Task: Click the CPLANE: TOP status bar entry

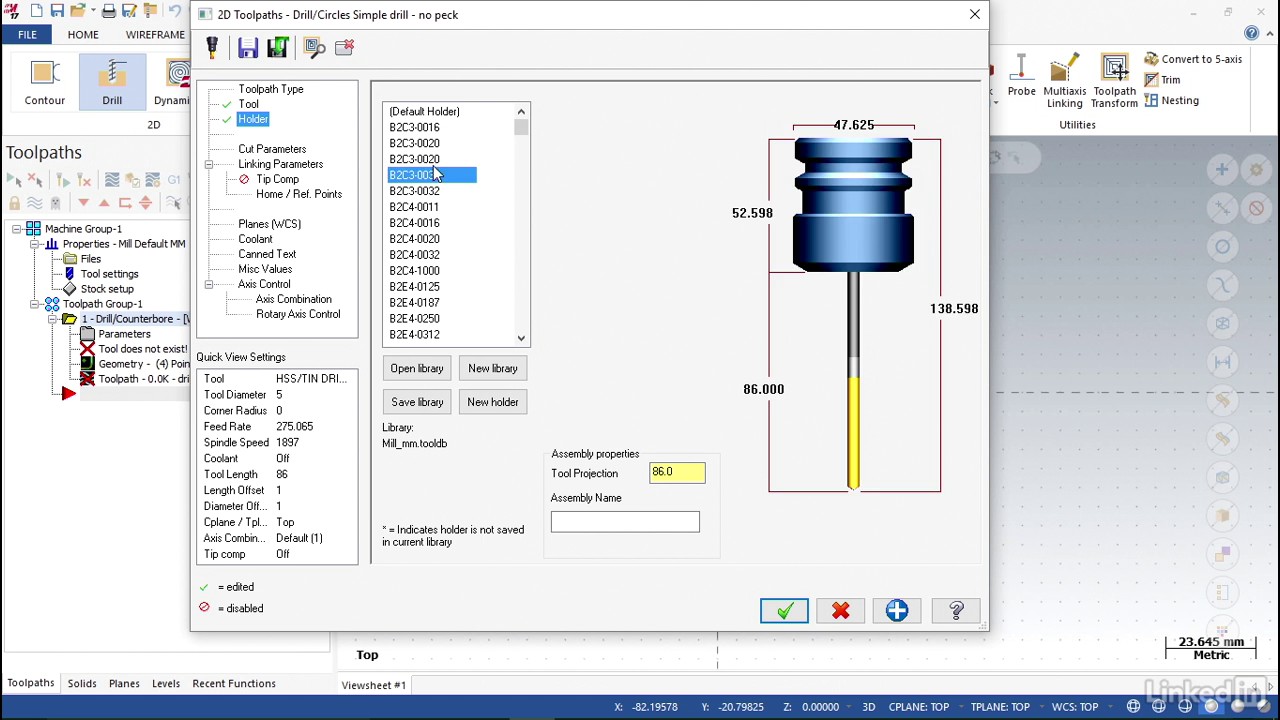Action: click(x=919, y=707)
